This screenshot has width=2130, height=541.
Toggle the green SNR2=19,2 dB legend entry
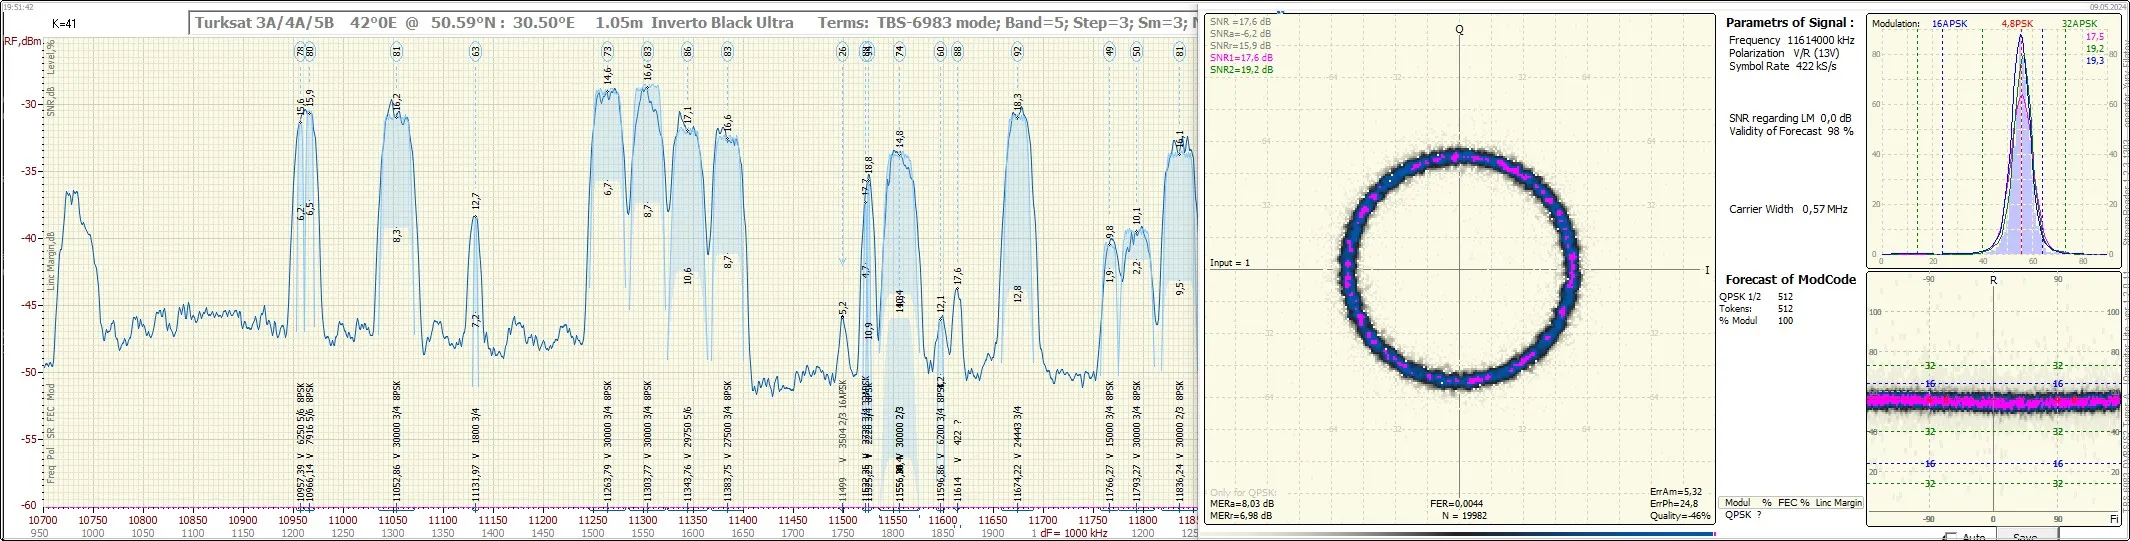pos(1240,70)
